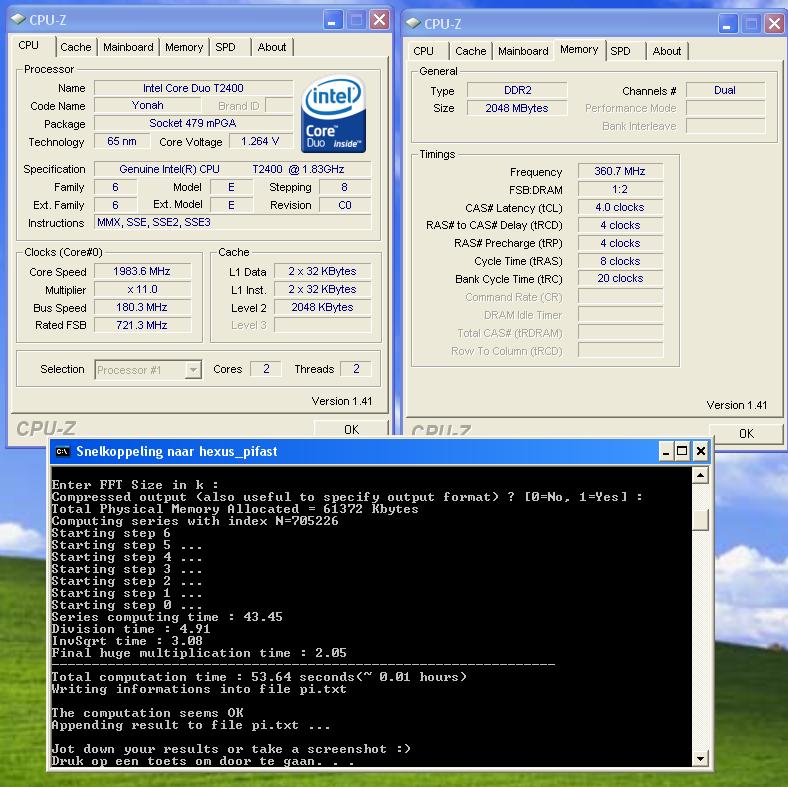This screenshot has height=787, width=788.
Task: Open About tab in right CPU-Z window
Action: point(667,51)
